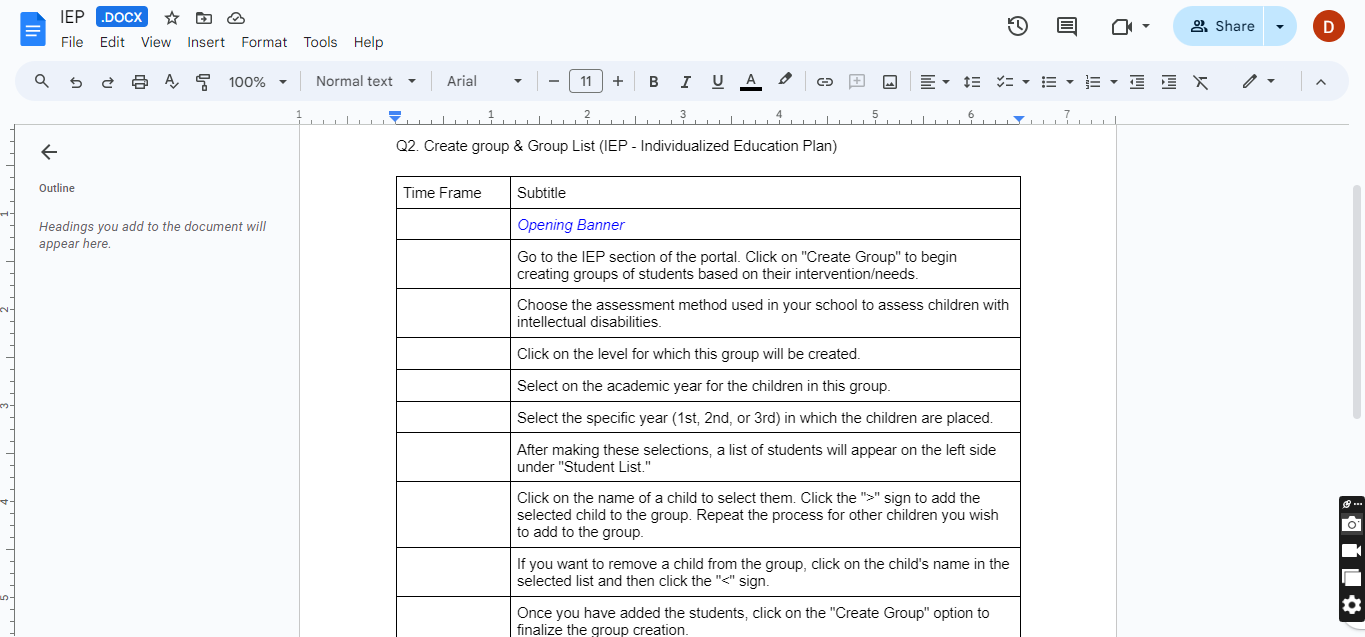
Task: Open the Google Docs home icon
Action: 33,29
